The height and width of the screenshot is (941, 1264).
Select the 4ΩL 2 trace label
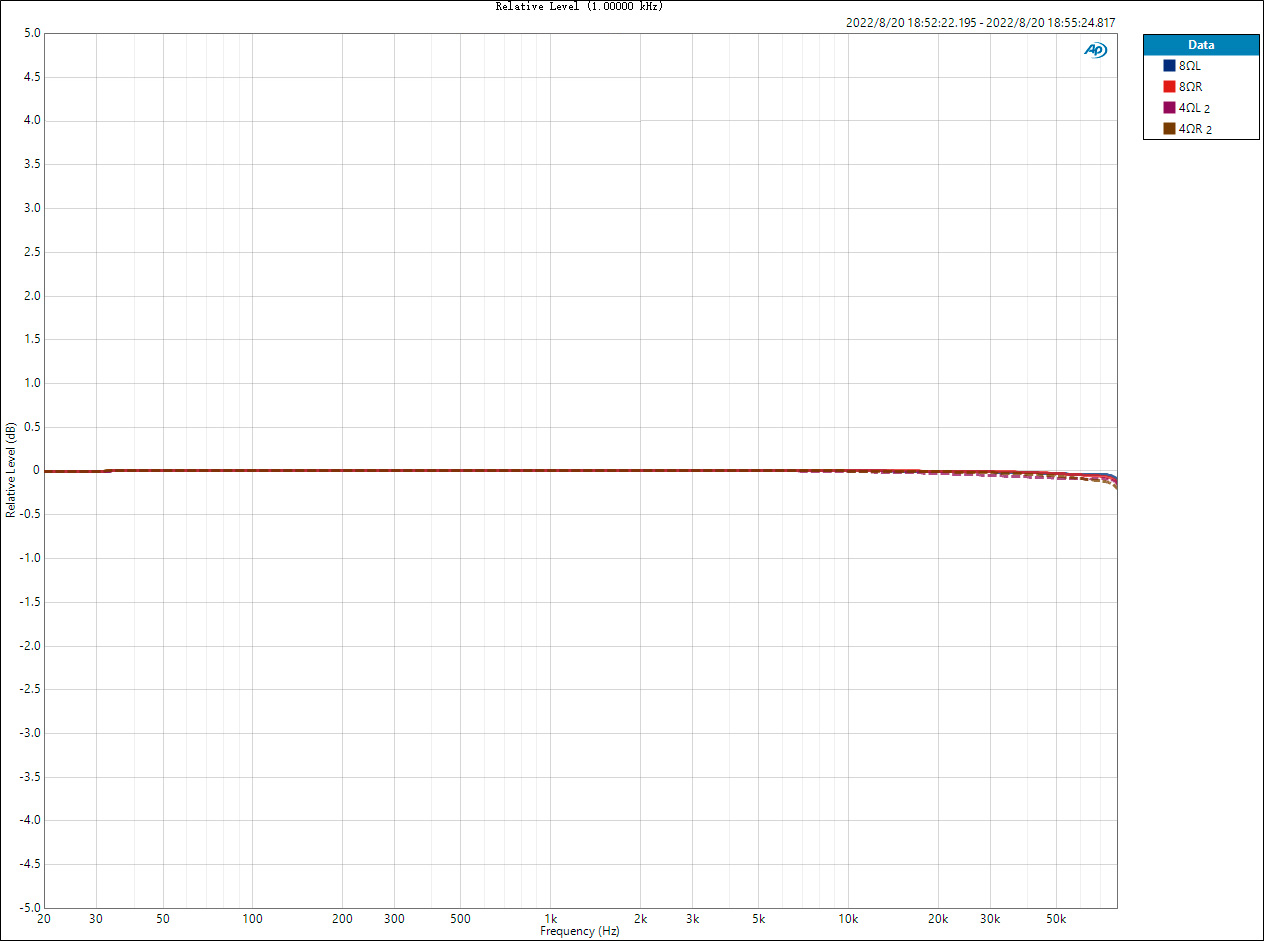1195,108
